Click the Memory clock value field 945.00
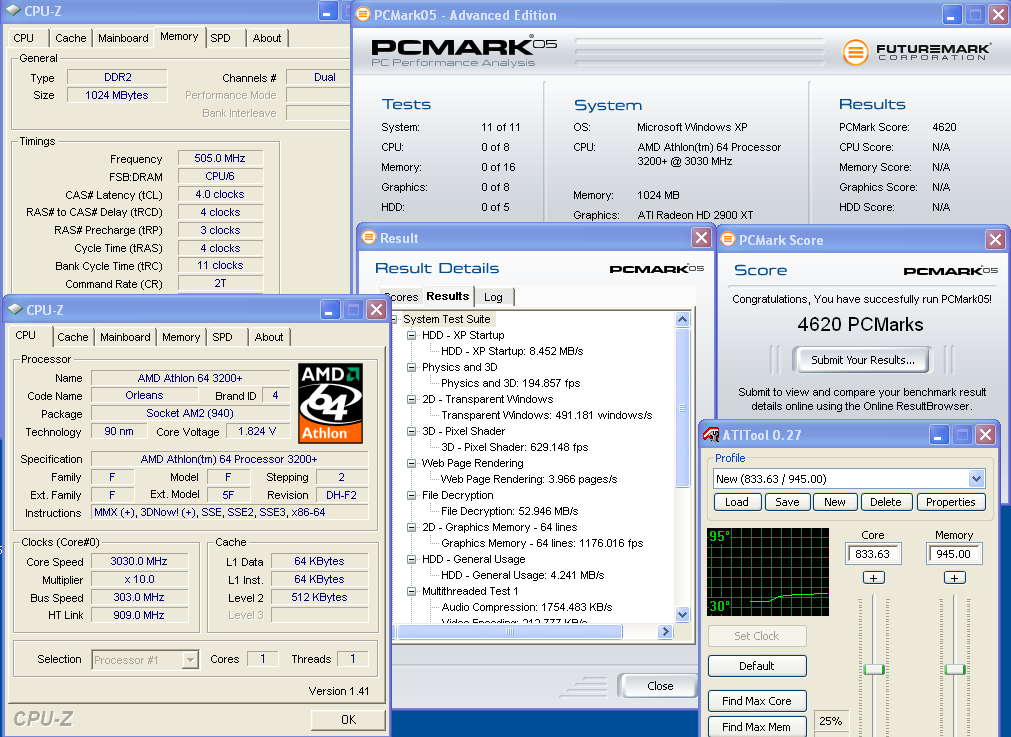Image resolution: width=1011 pixels, height=737 pixels. 954,554
